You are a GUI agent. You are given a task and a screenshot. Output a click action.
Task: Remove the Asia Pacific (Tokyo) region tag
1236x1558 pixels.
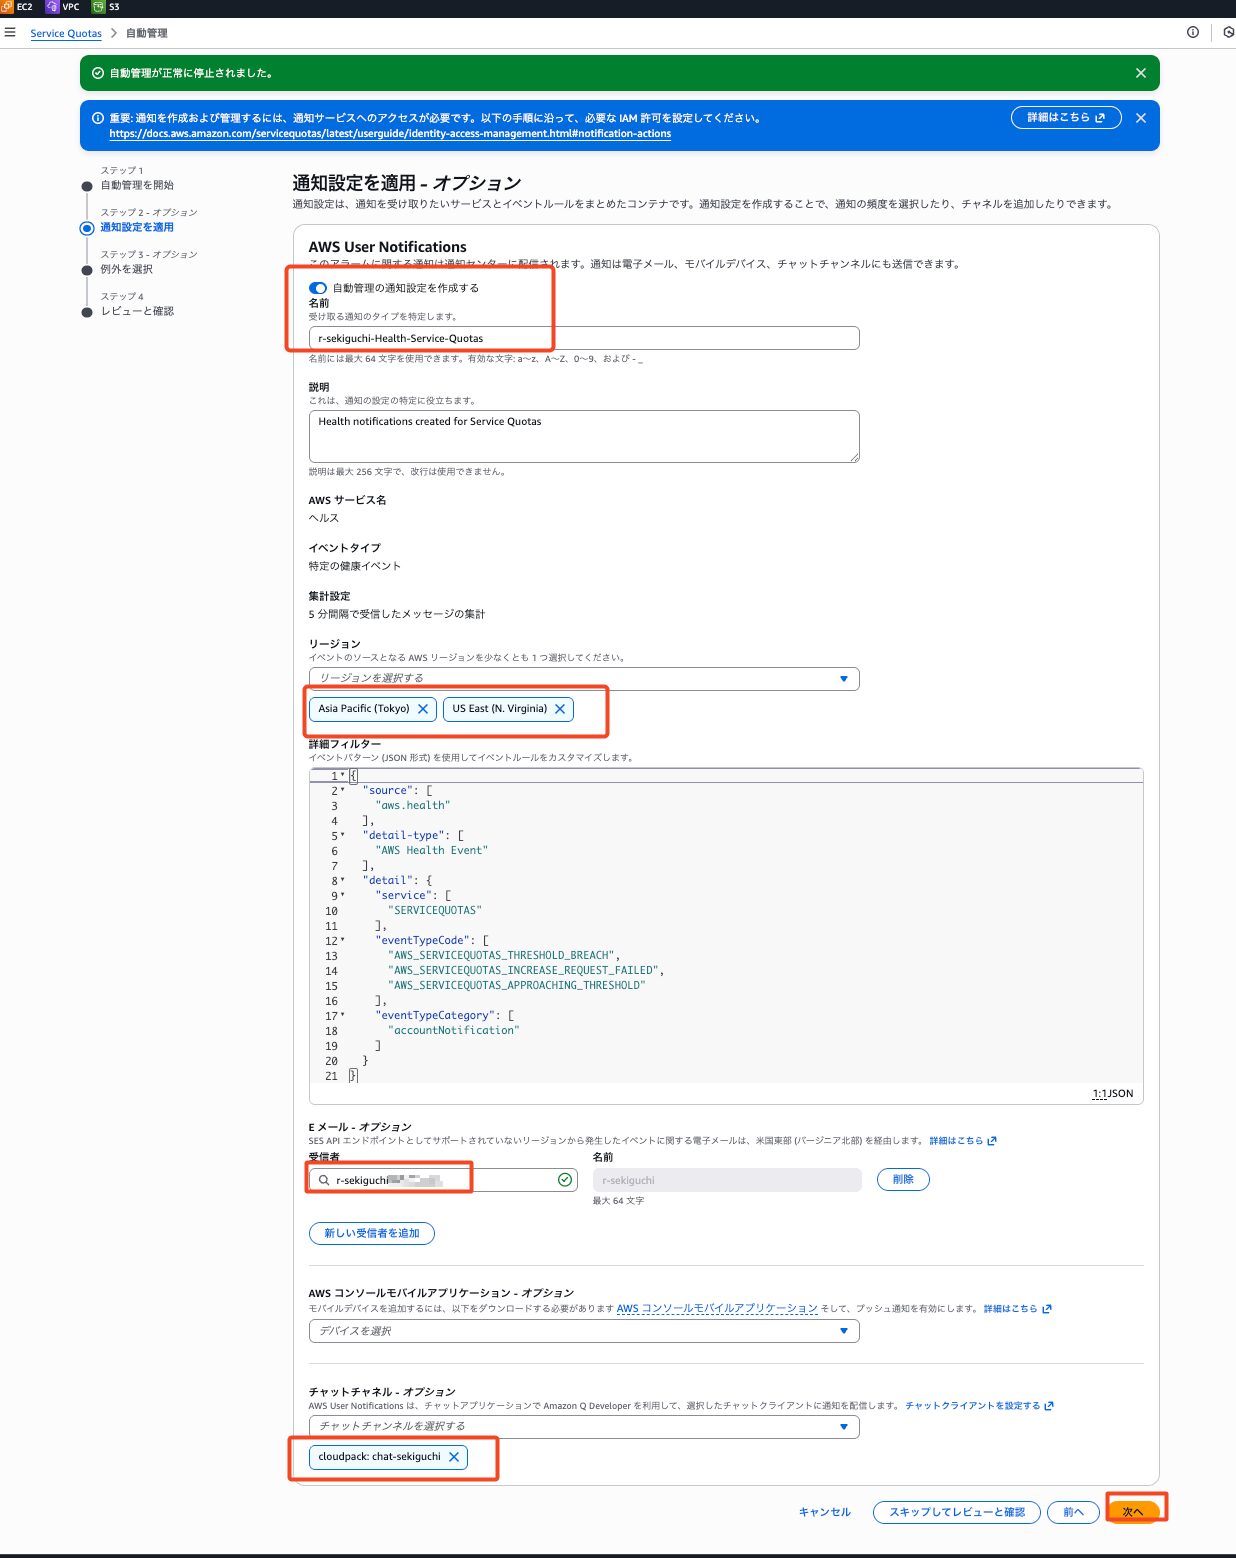coord(423,709)
